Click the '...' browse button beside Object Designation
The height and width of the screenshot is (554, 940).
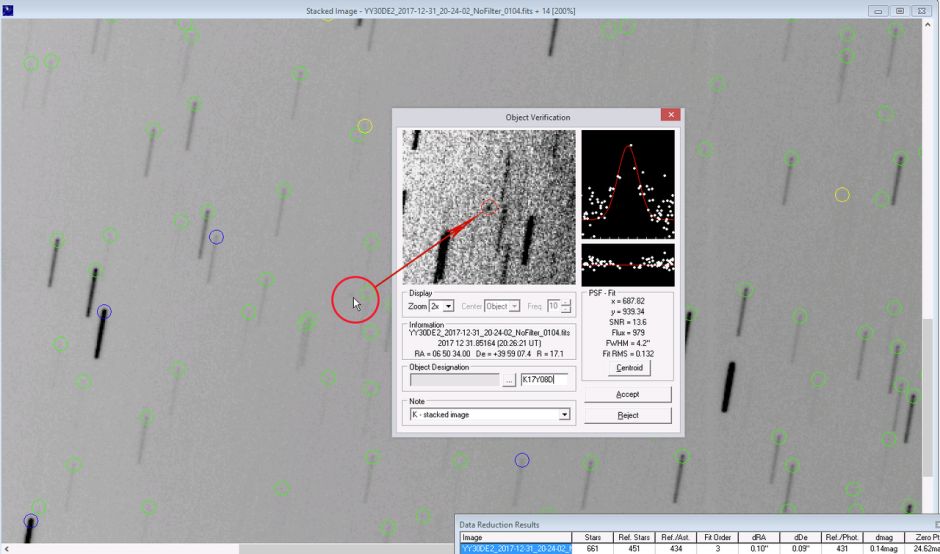(508, 380)
